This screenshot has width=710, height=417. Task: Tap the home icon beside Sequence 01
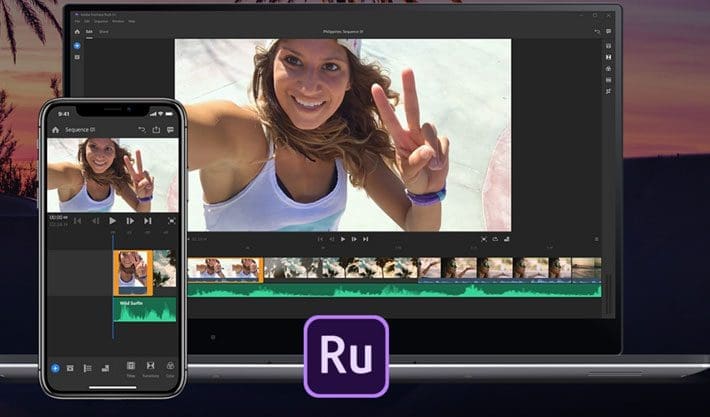[x=56, y=130]
